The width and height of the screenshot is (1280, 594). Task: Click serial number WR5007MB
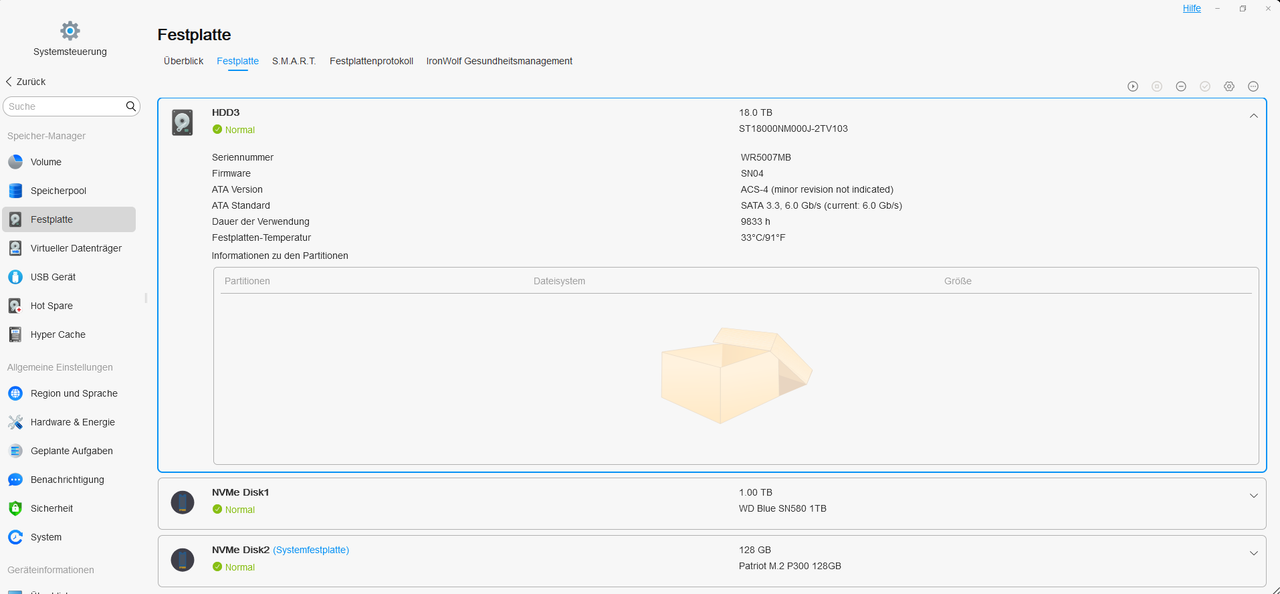[766, 157]
